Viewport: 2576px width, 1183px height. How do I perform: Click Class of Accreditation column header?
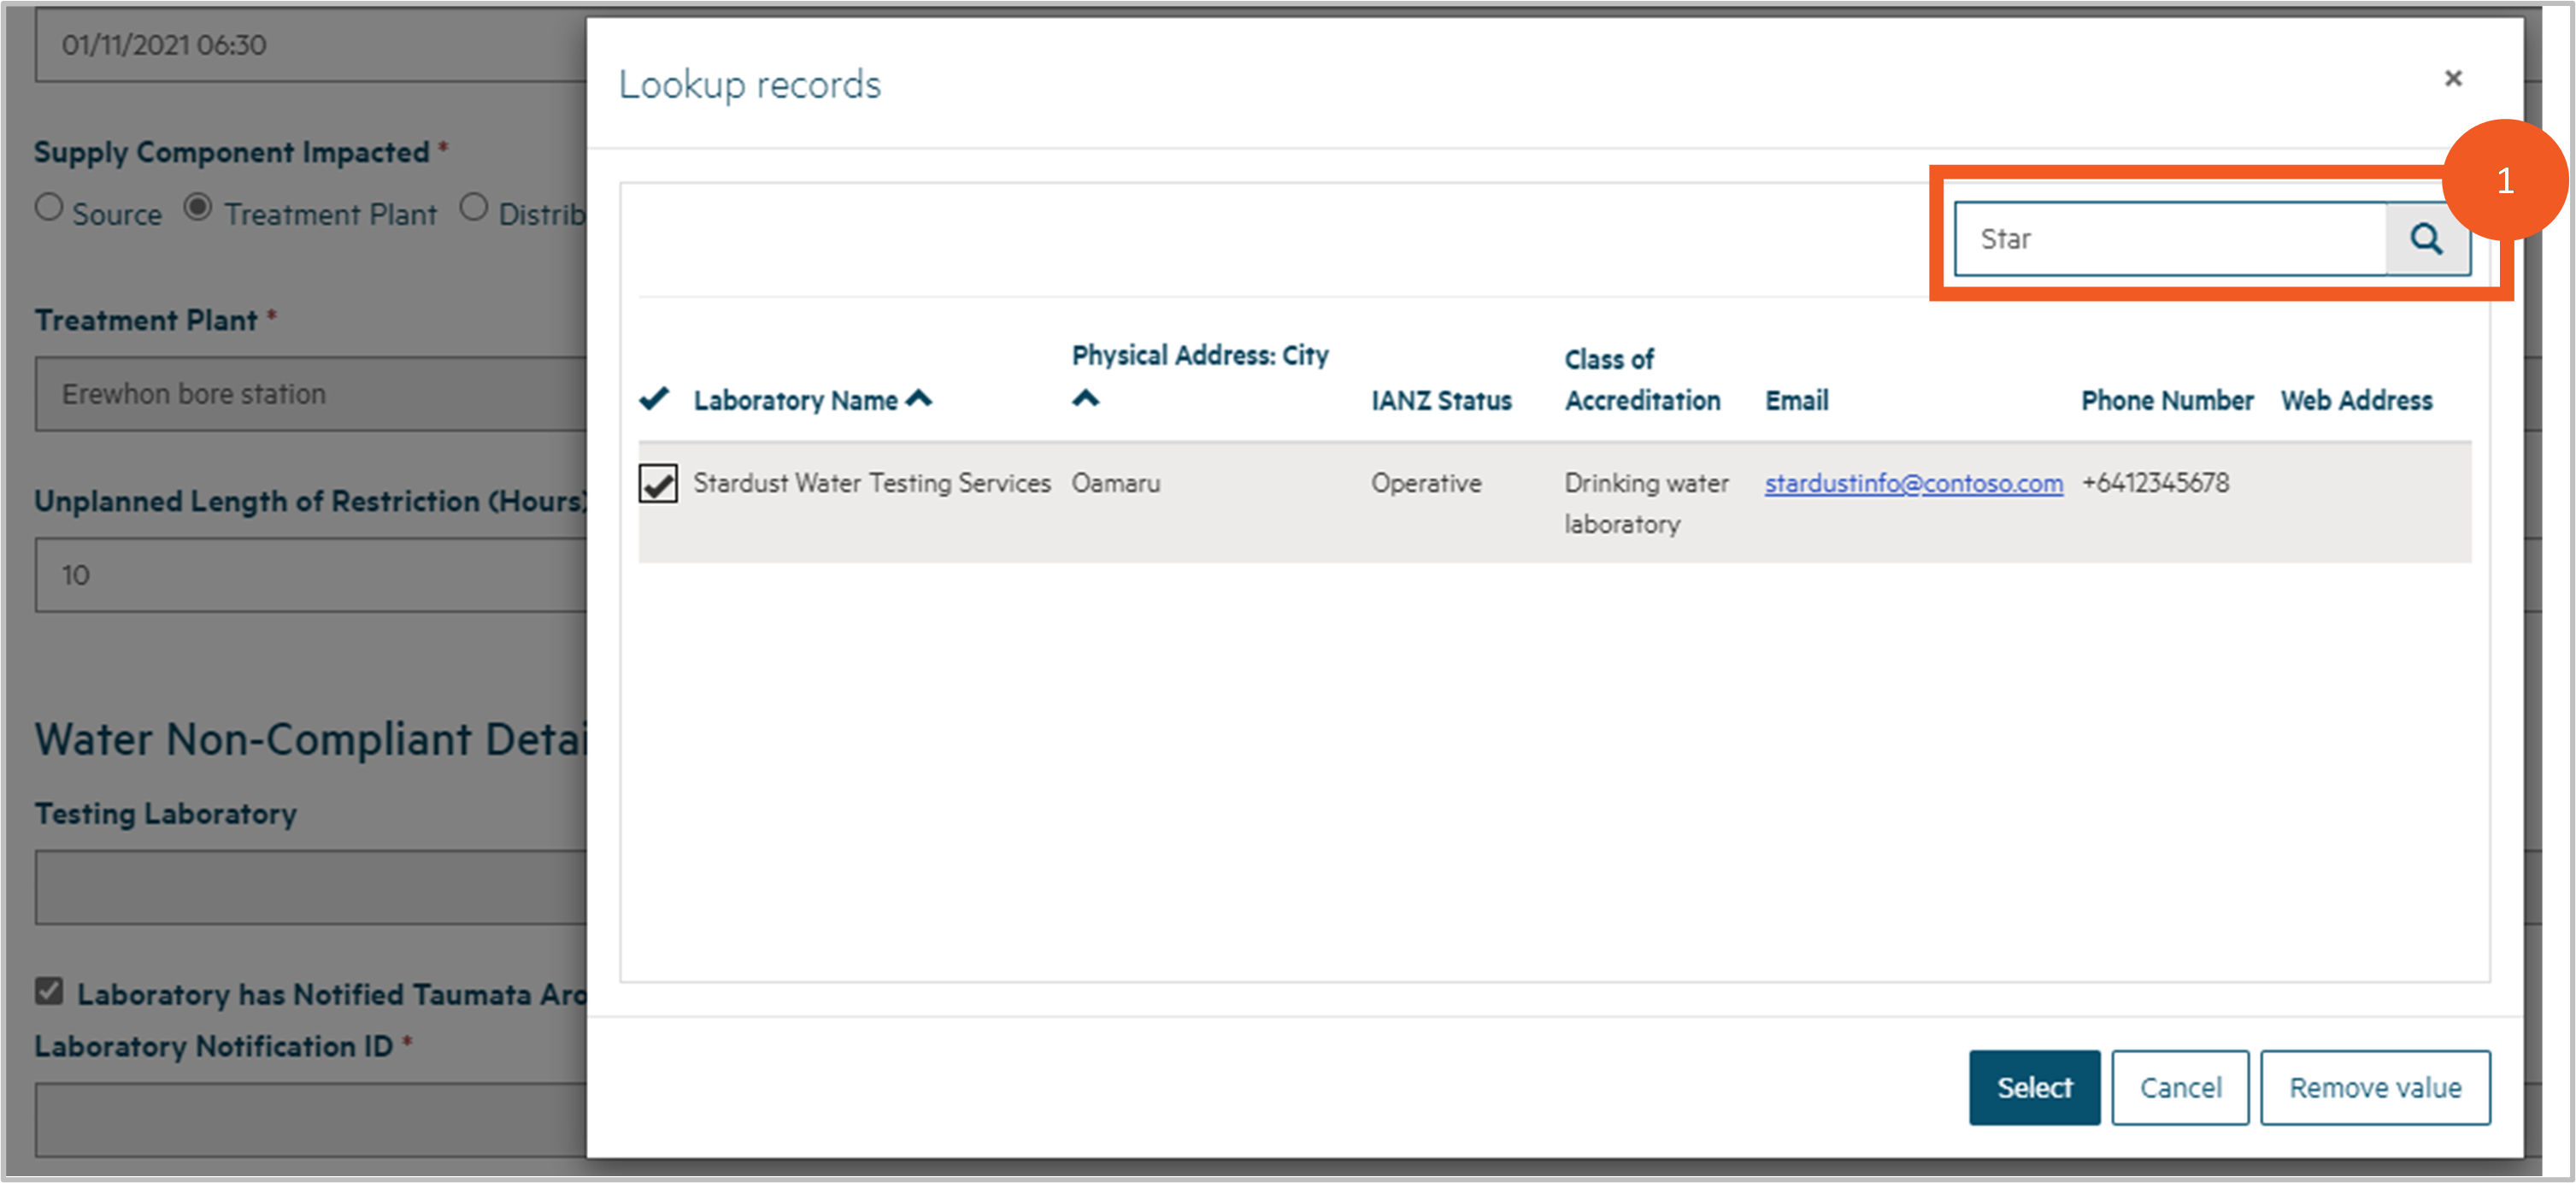click(x=1641, y=380)
